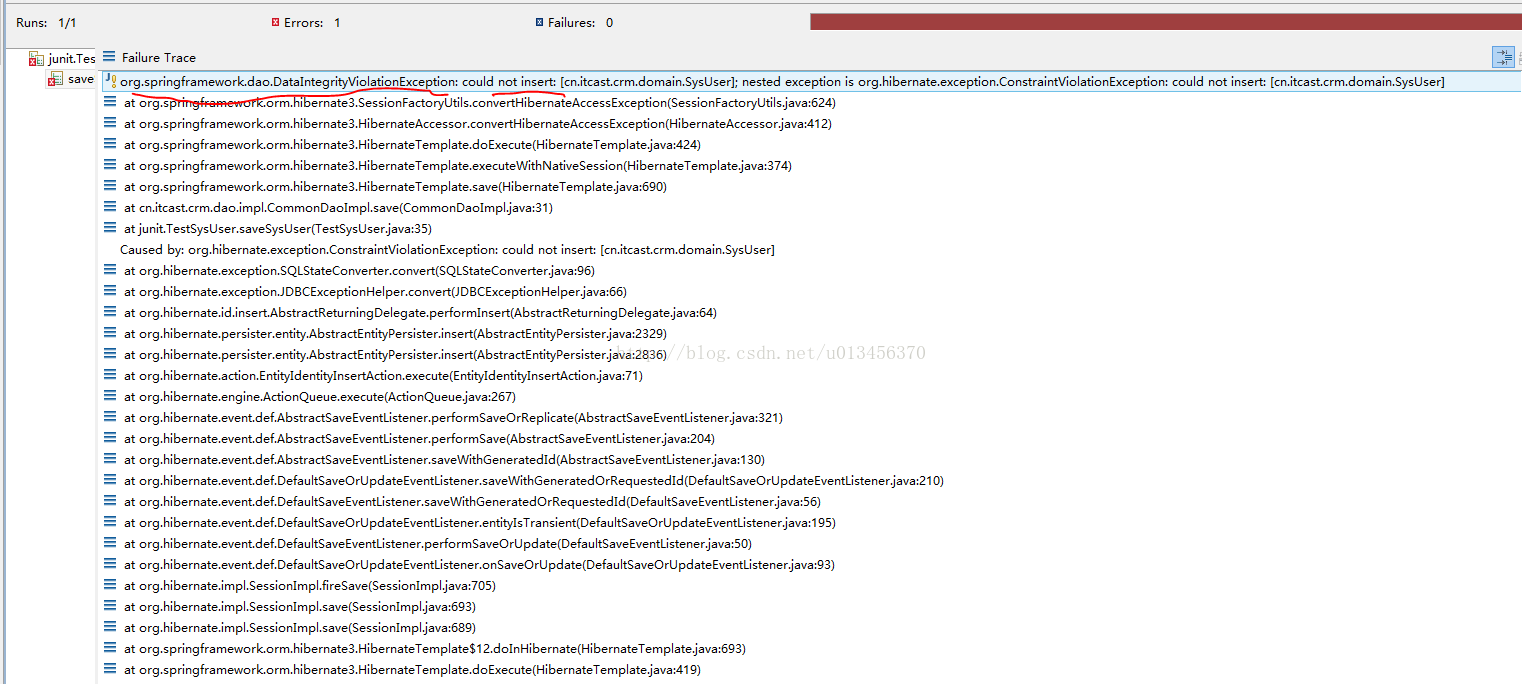The height and width of the screenshot is (684, 1522).
Task: Click stack icon beside TestSysUser.java:35
Action: [110, 228]
